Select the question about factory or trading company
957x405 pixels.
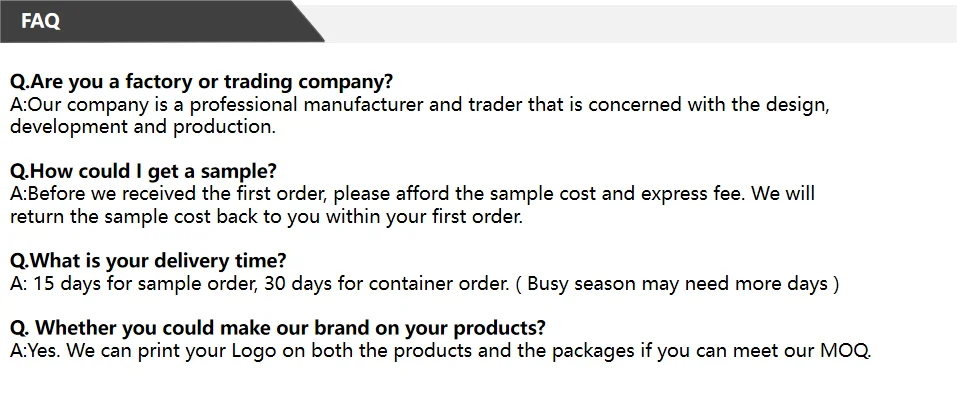coord(201,82)
